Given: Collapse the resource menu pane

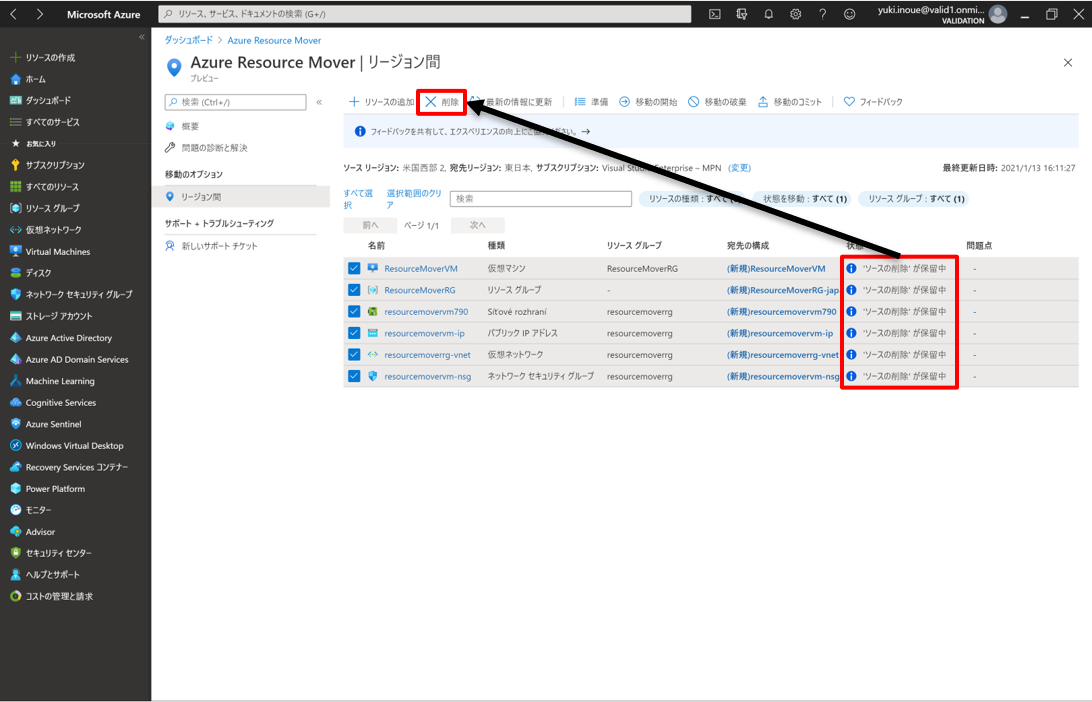Looking at the screenshot, I should 319,102.
